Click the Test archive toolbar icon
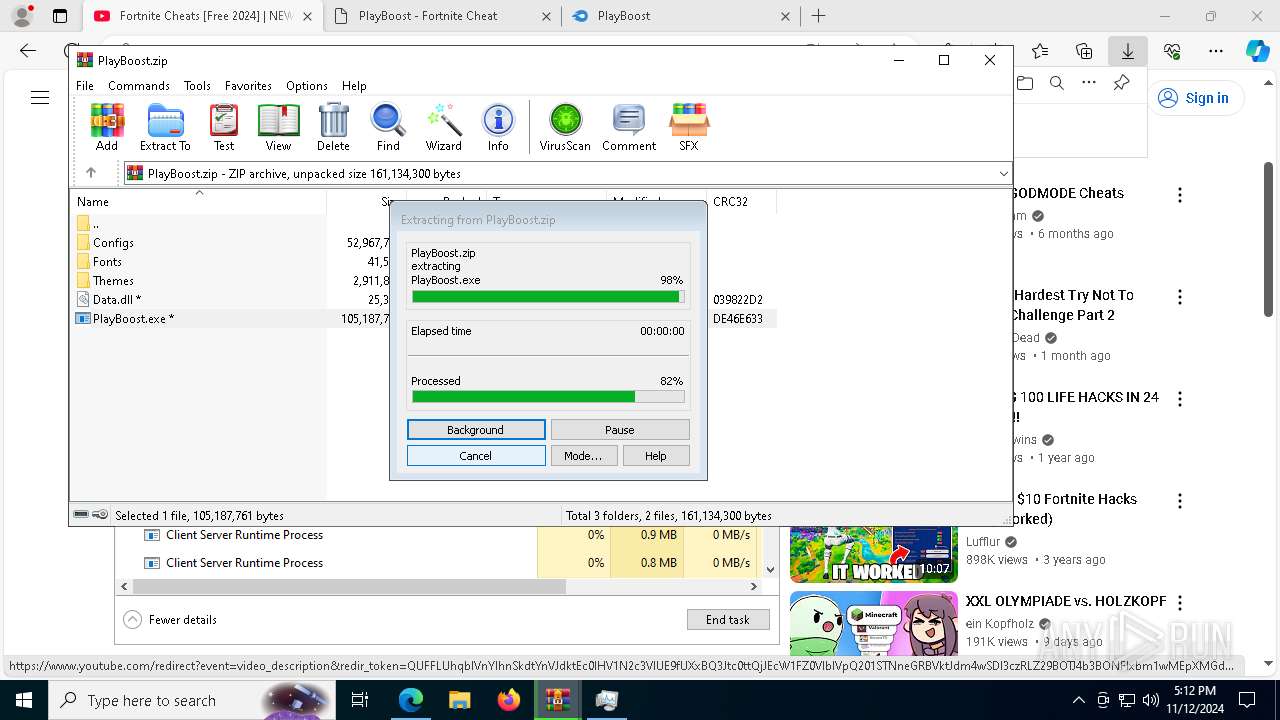This screenshot has width=1280, height=720. (224, 127)
